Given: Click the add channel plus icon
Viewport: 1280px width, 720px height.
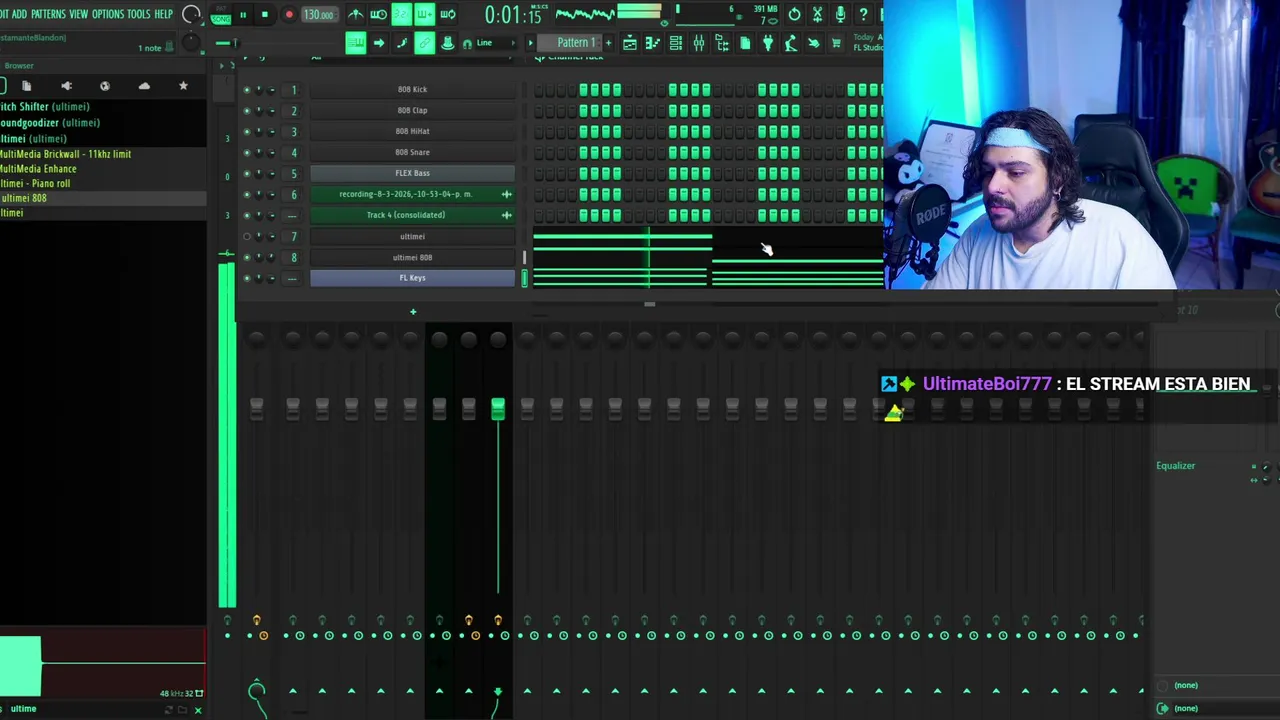Looking at the screenshot, I should (x=413, y=312).
